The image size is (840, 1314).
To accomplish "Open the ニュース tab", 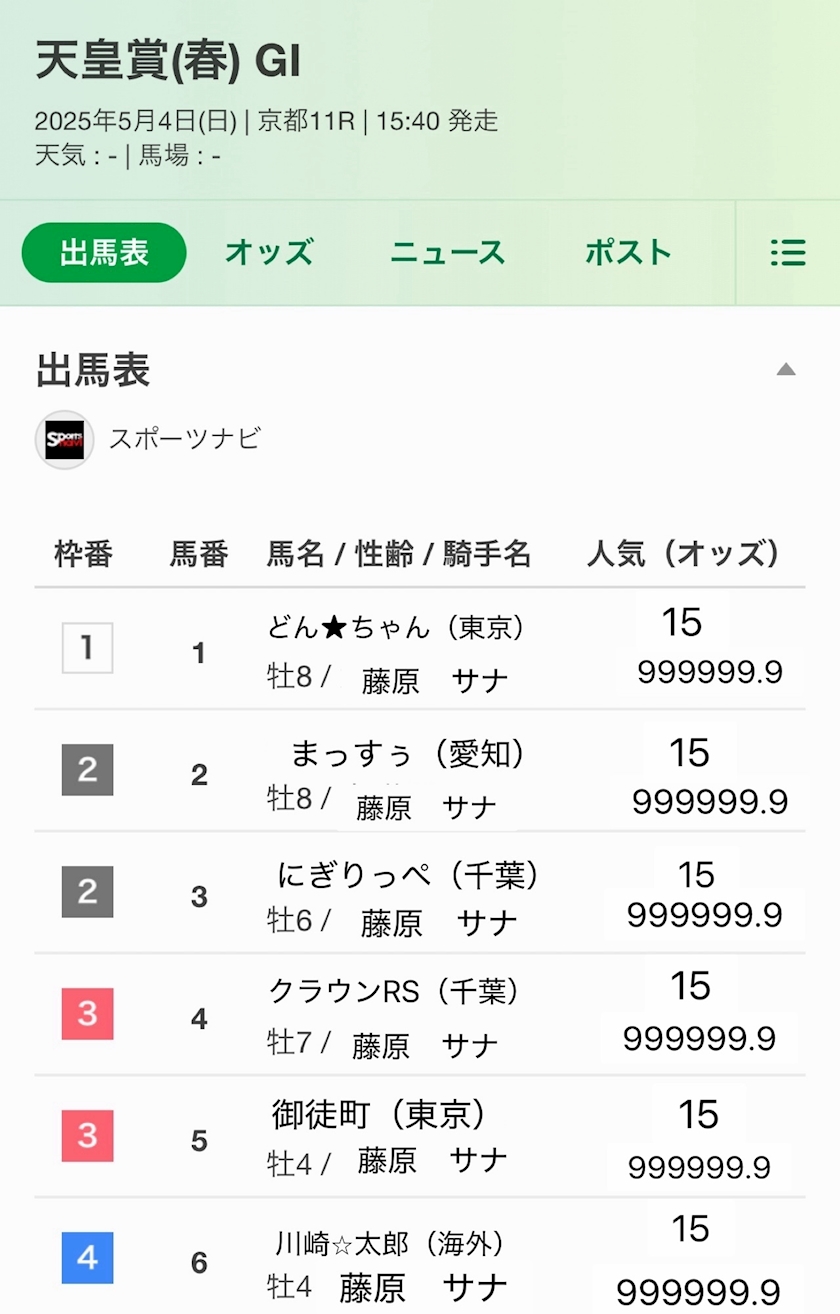I will tap(447, 253).
